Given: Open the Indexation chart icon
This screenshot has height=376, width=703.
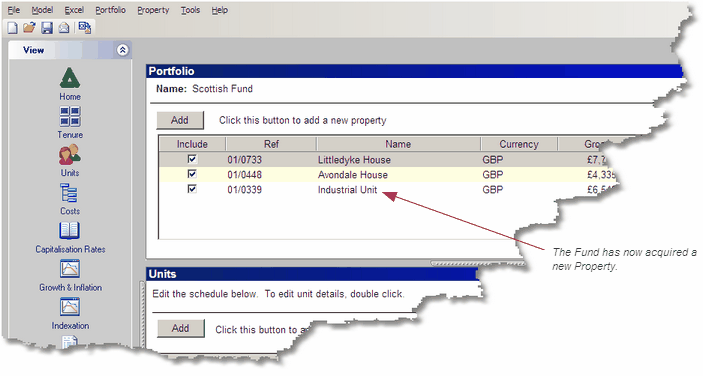Looking at the screenshot, I should tap(69, 307).
